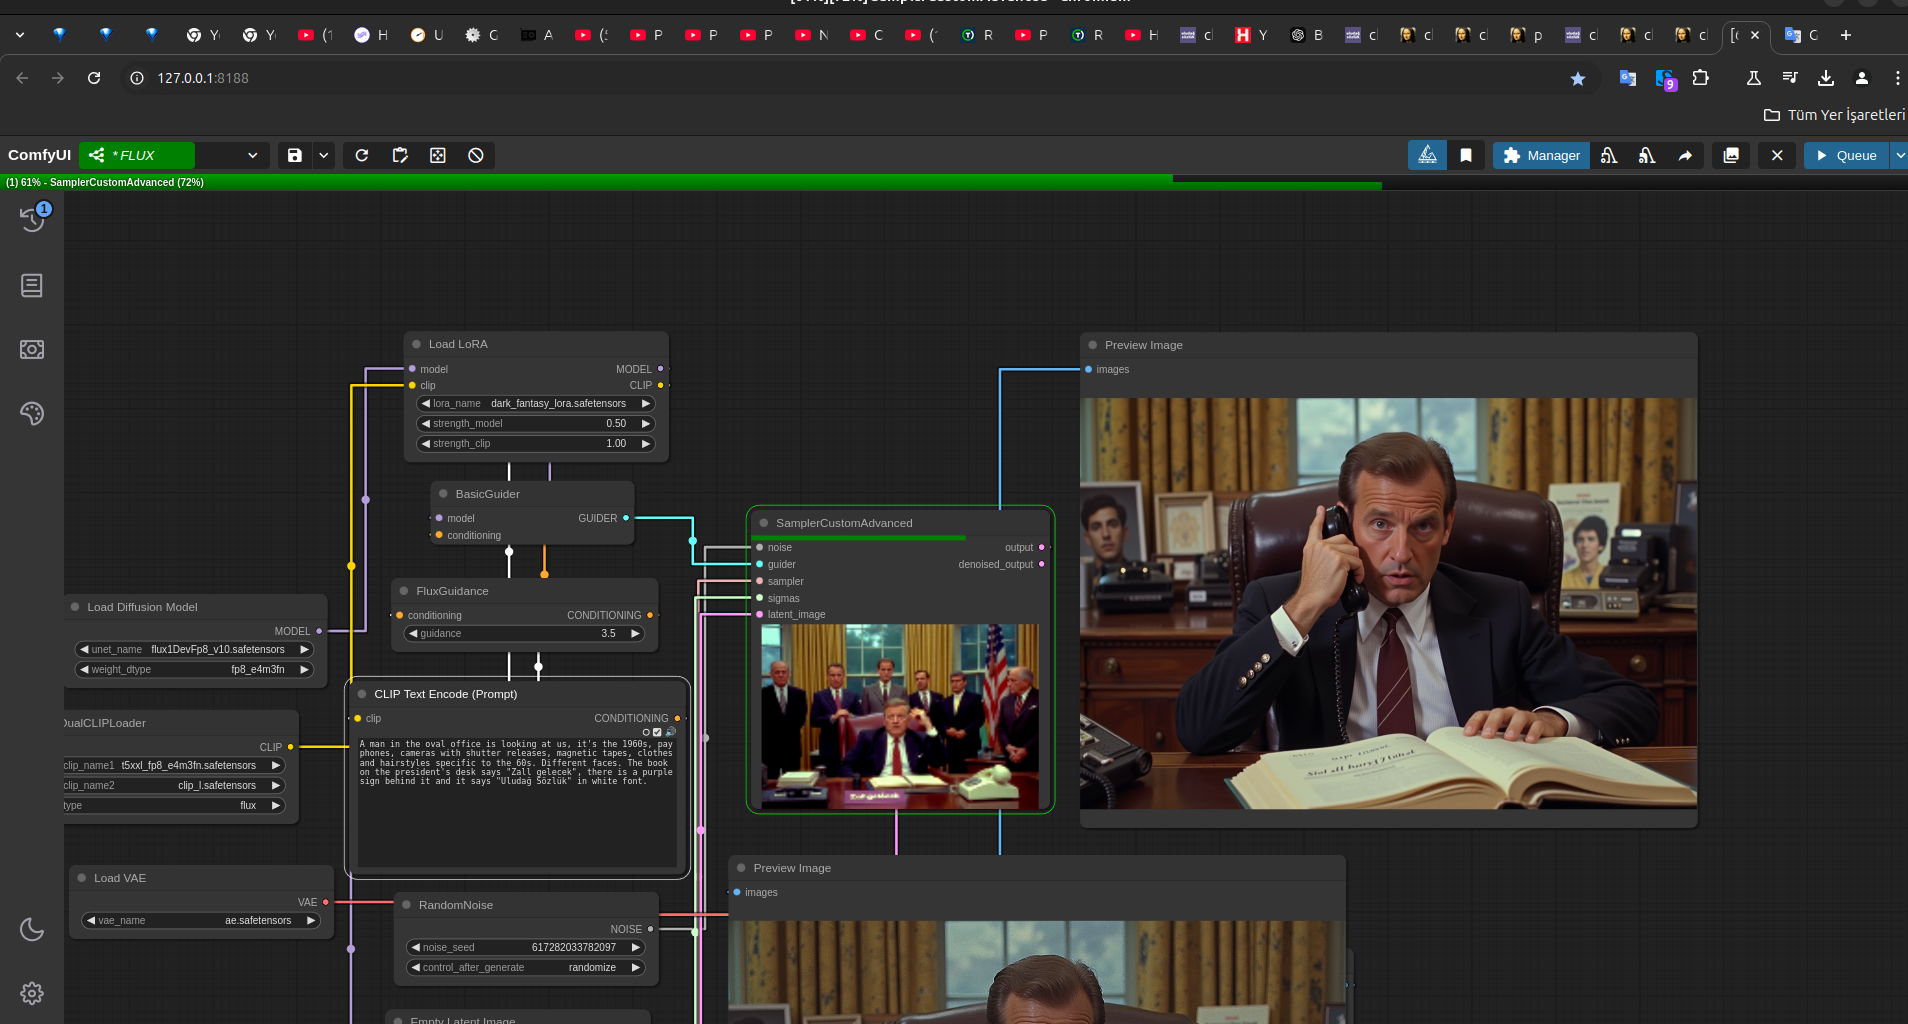Expand the save options arrow
The height and width of the screenshot is (1024, 1908).
tap(324, 155)
